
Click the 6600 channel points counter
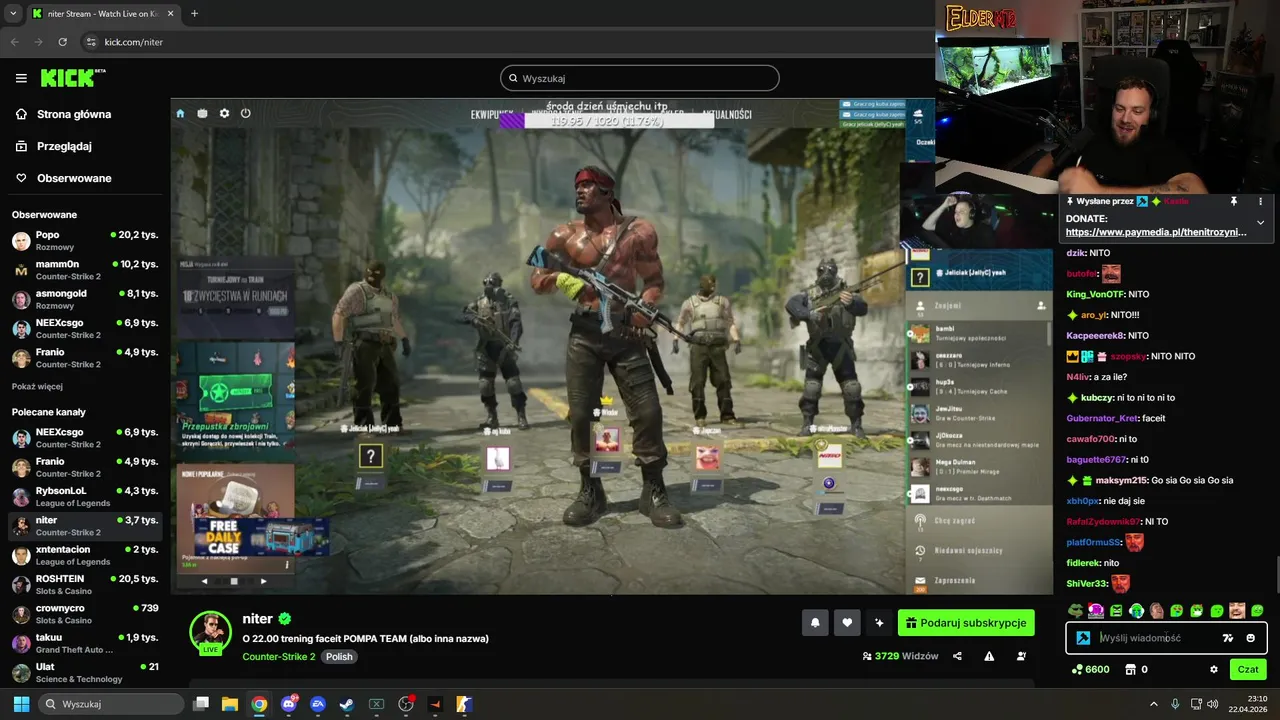click(1090, 669)
